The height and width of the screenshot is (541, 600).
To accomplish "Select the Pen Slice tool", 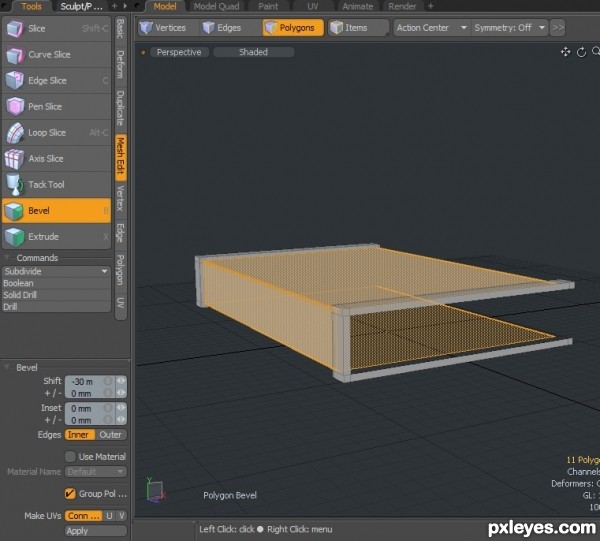I will pos(56,107).
